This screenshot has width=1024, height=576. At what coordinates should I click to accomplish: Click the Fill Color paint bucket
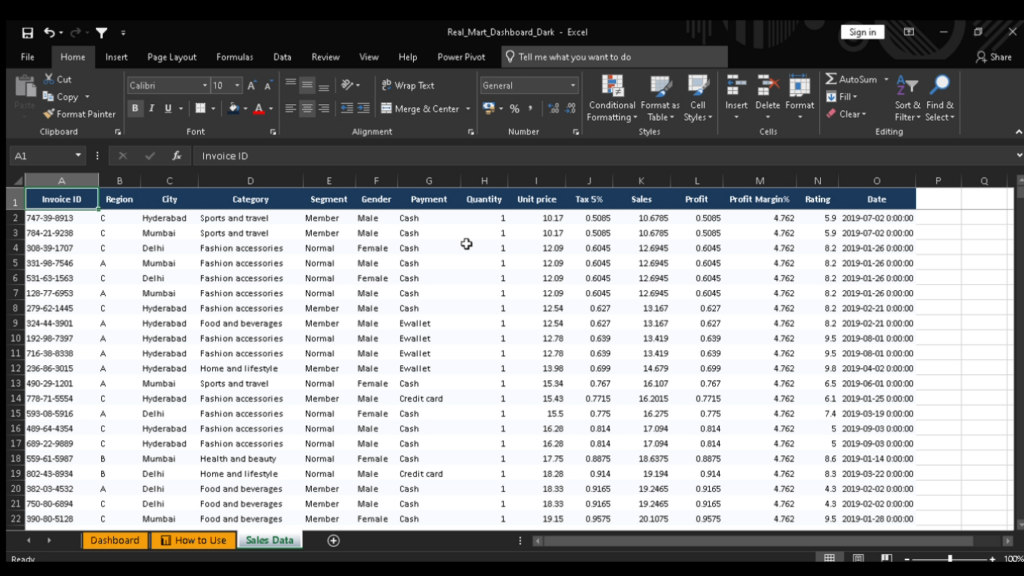[x=233, y=108]
